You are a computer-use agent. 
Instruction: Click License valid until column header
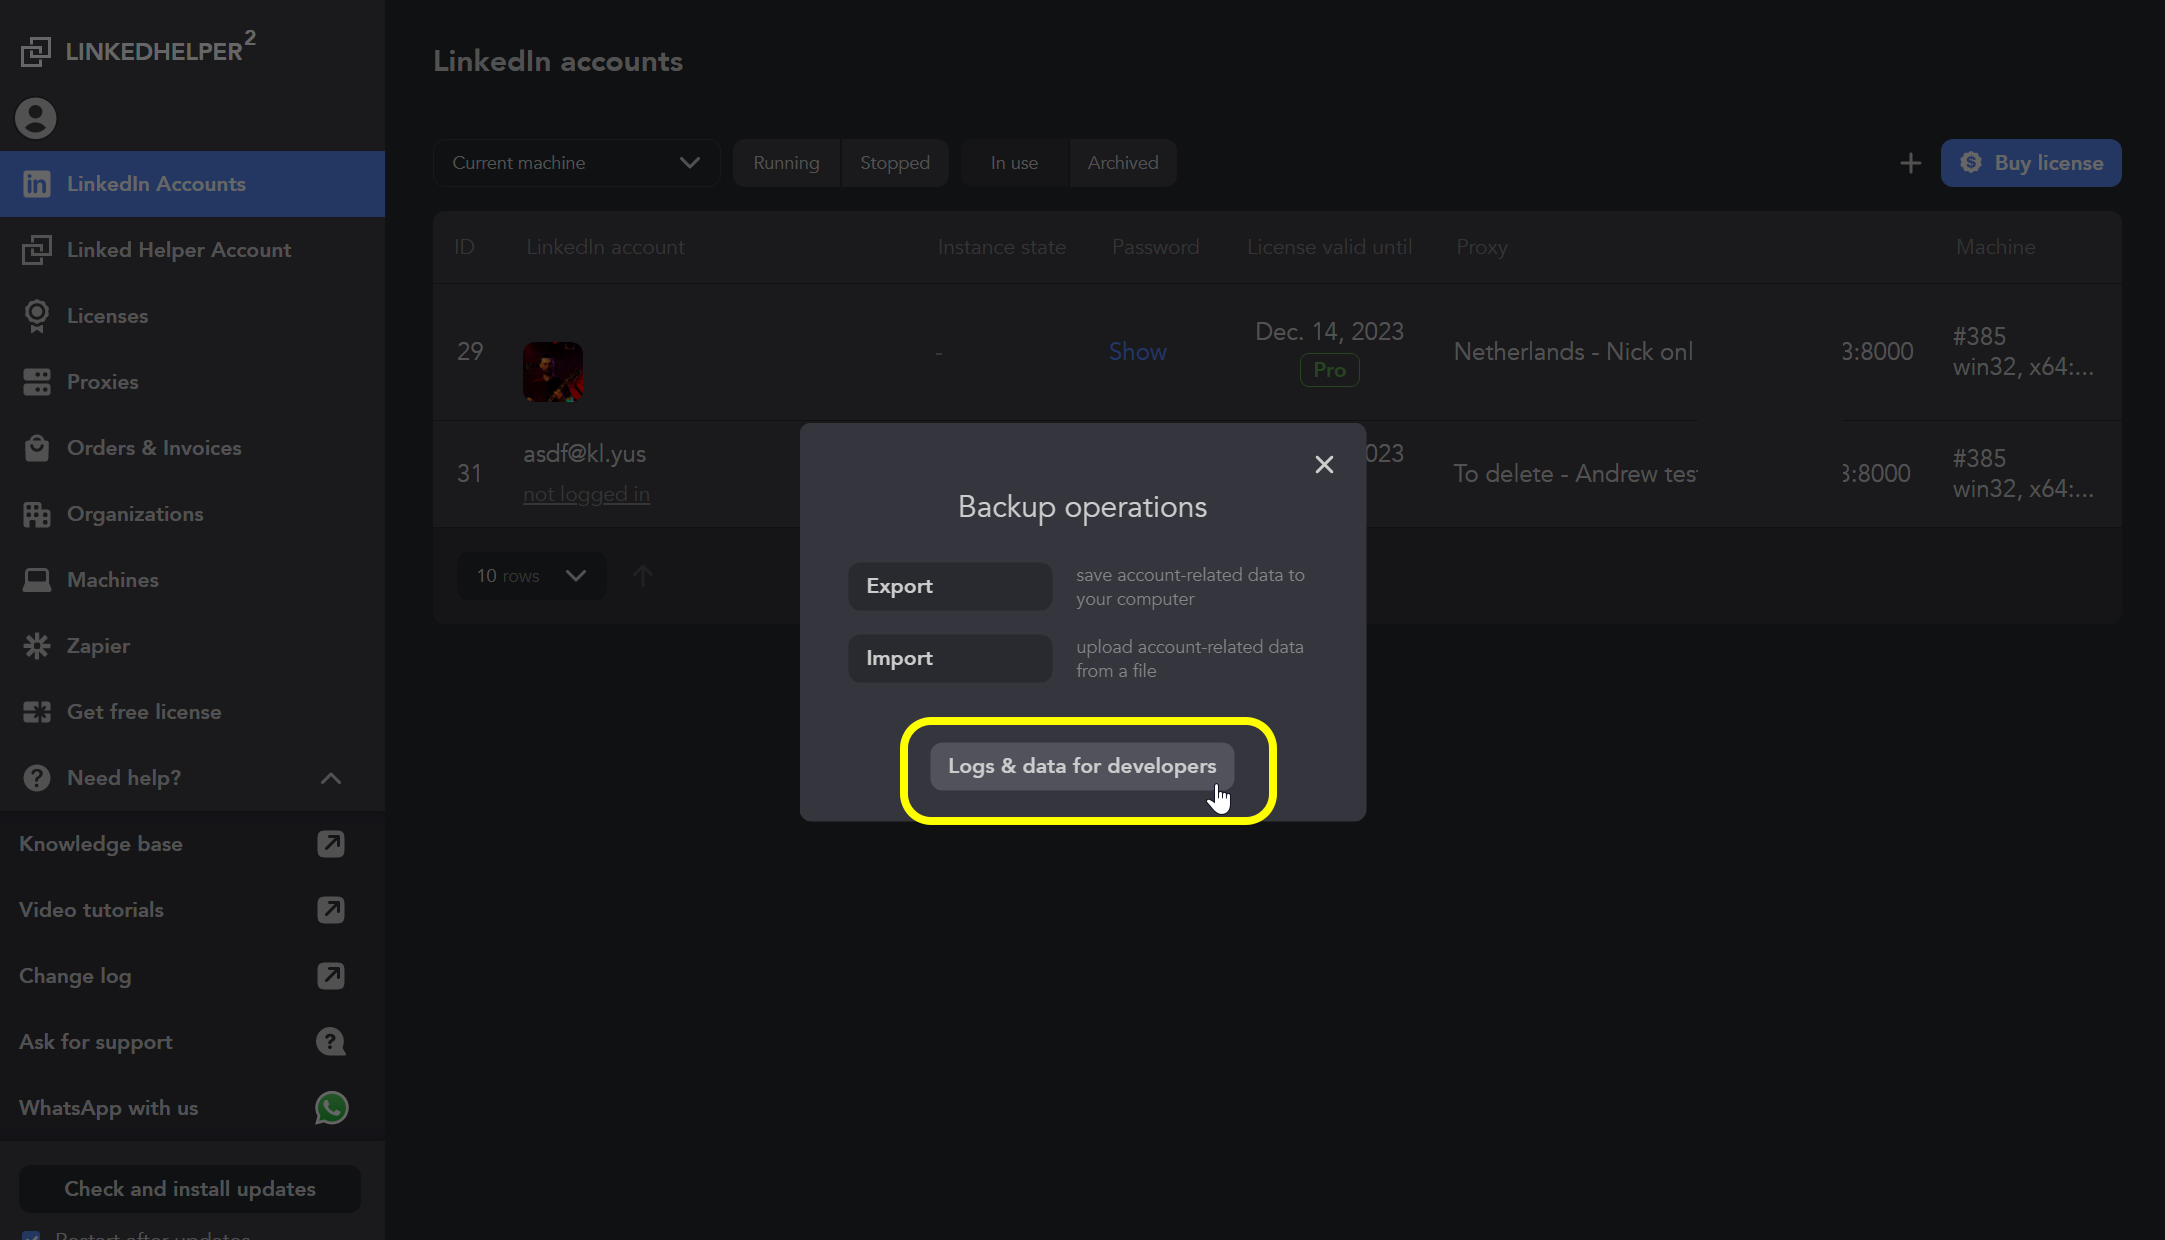1329,247
